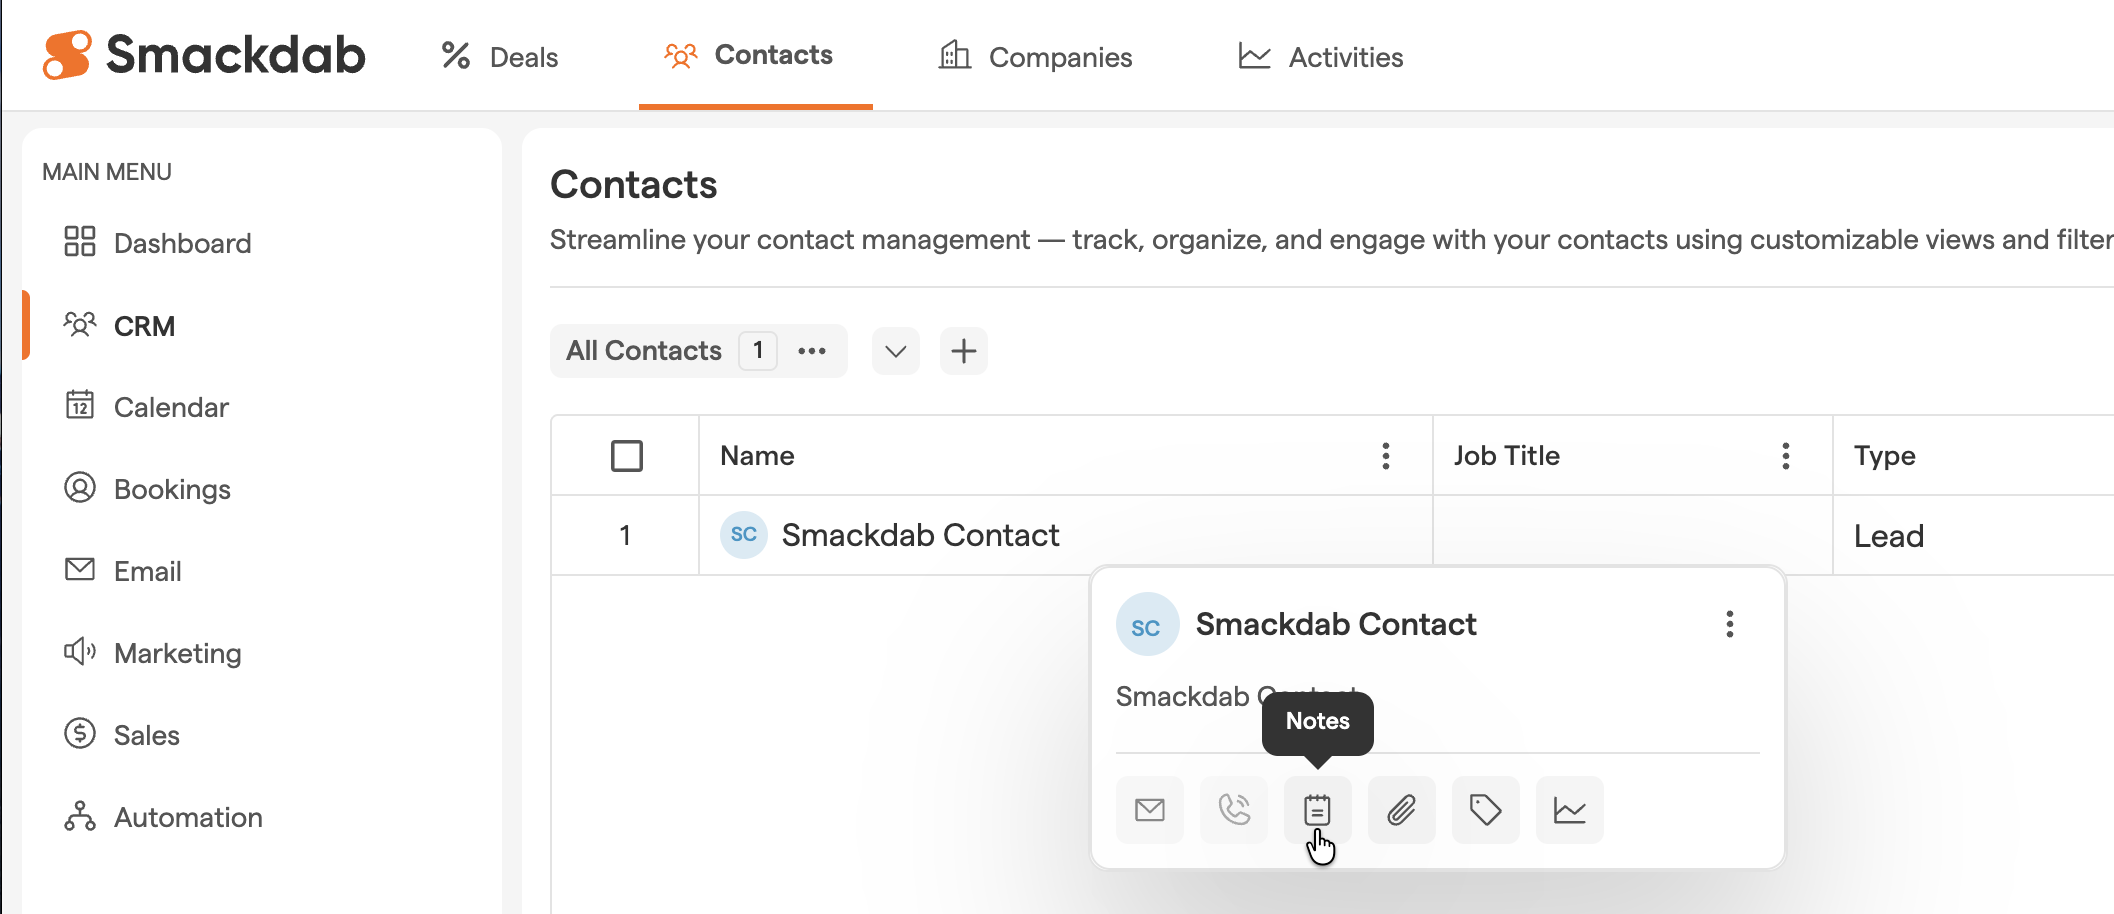
Task: Select Automation in the sidebar
Action: [188, 817]
